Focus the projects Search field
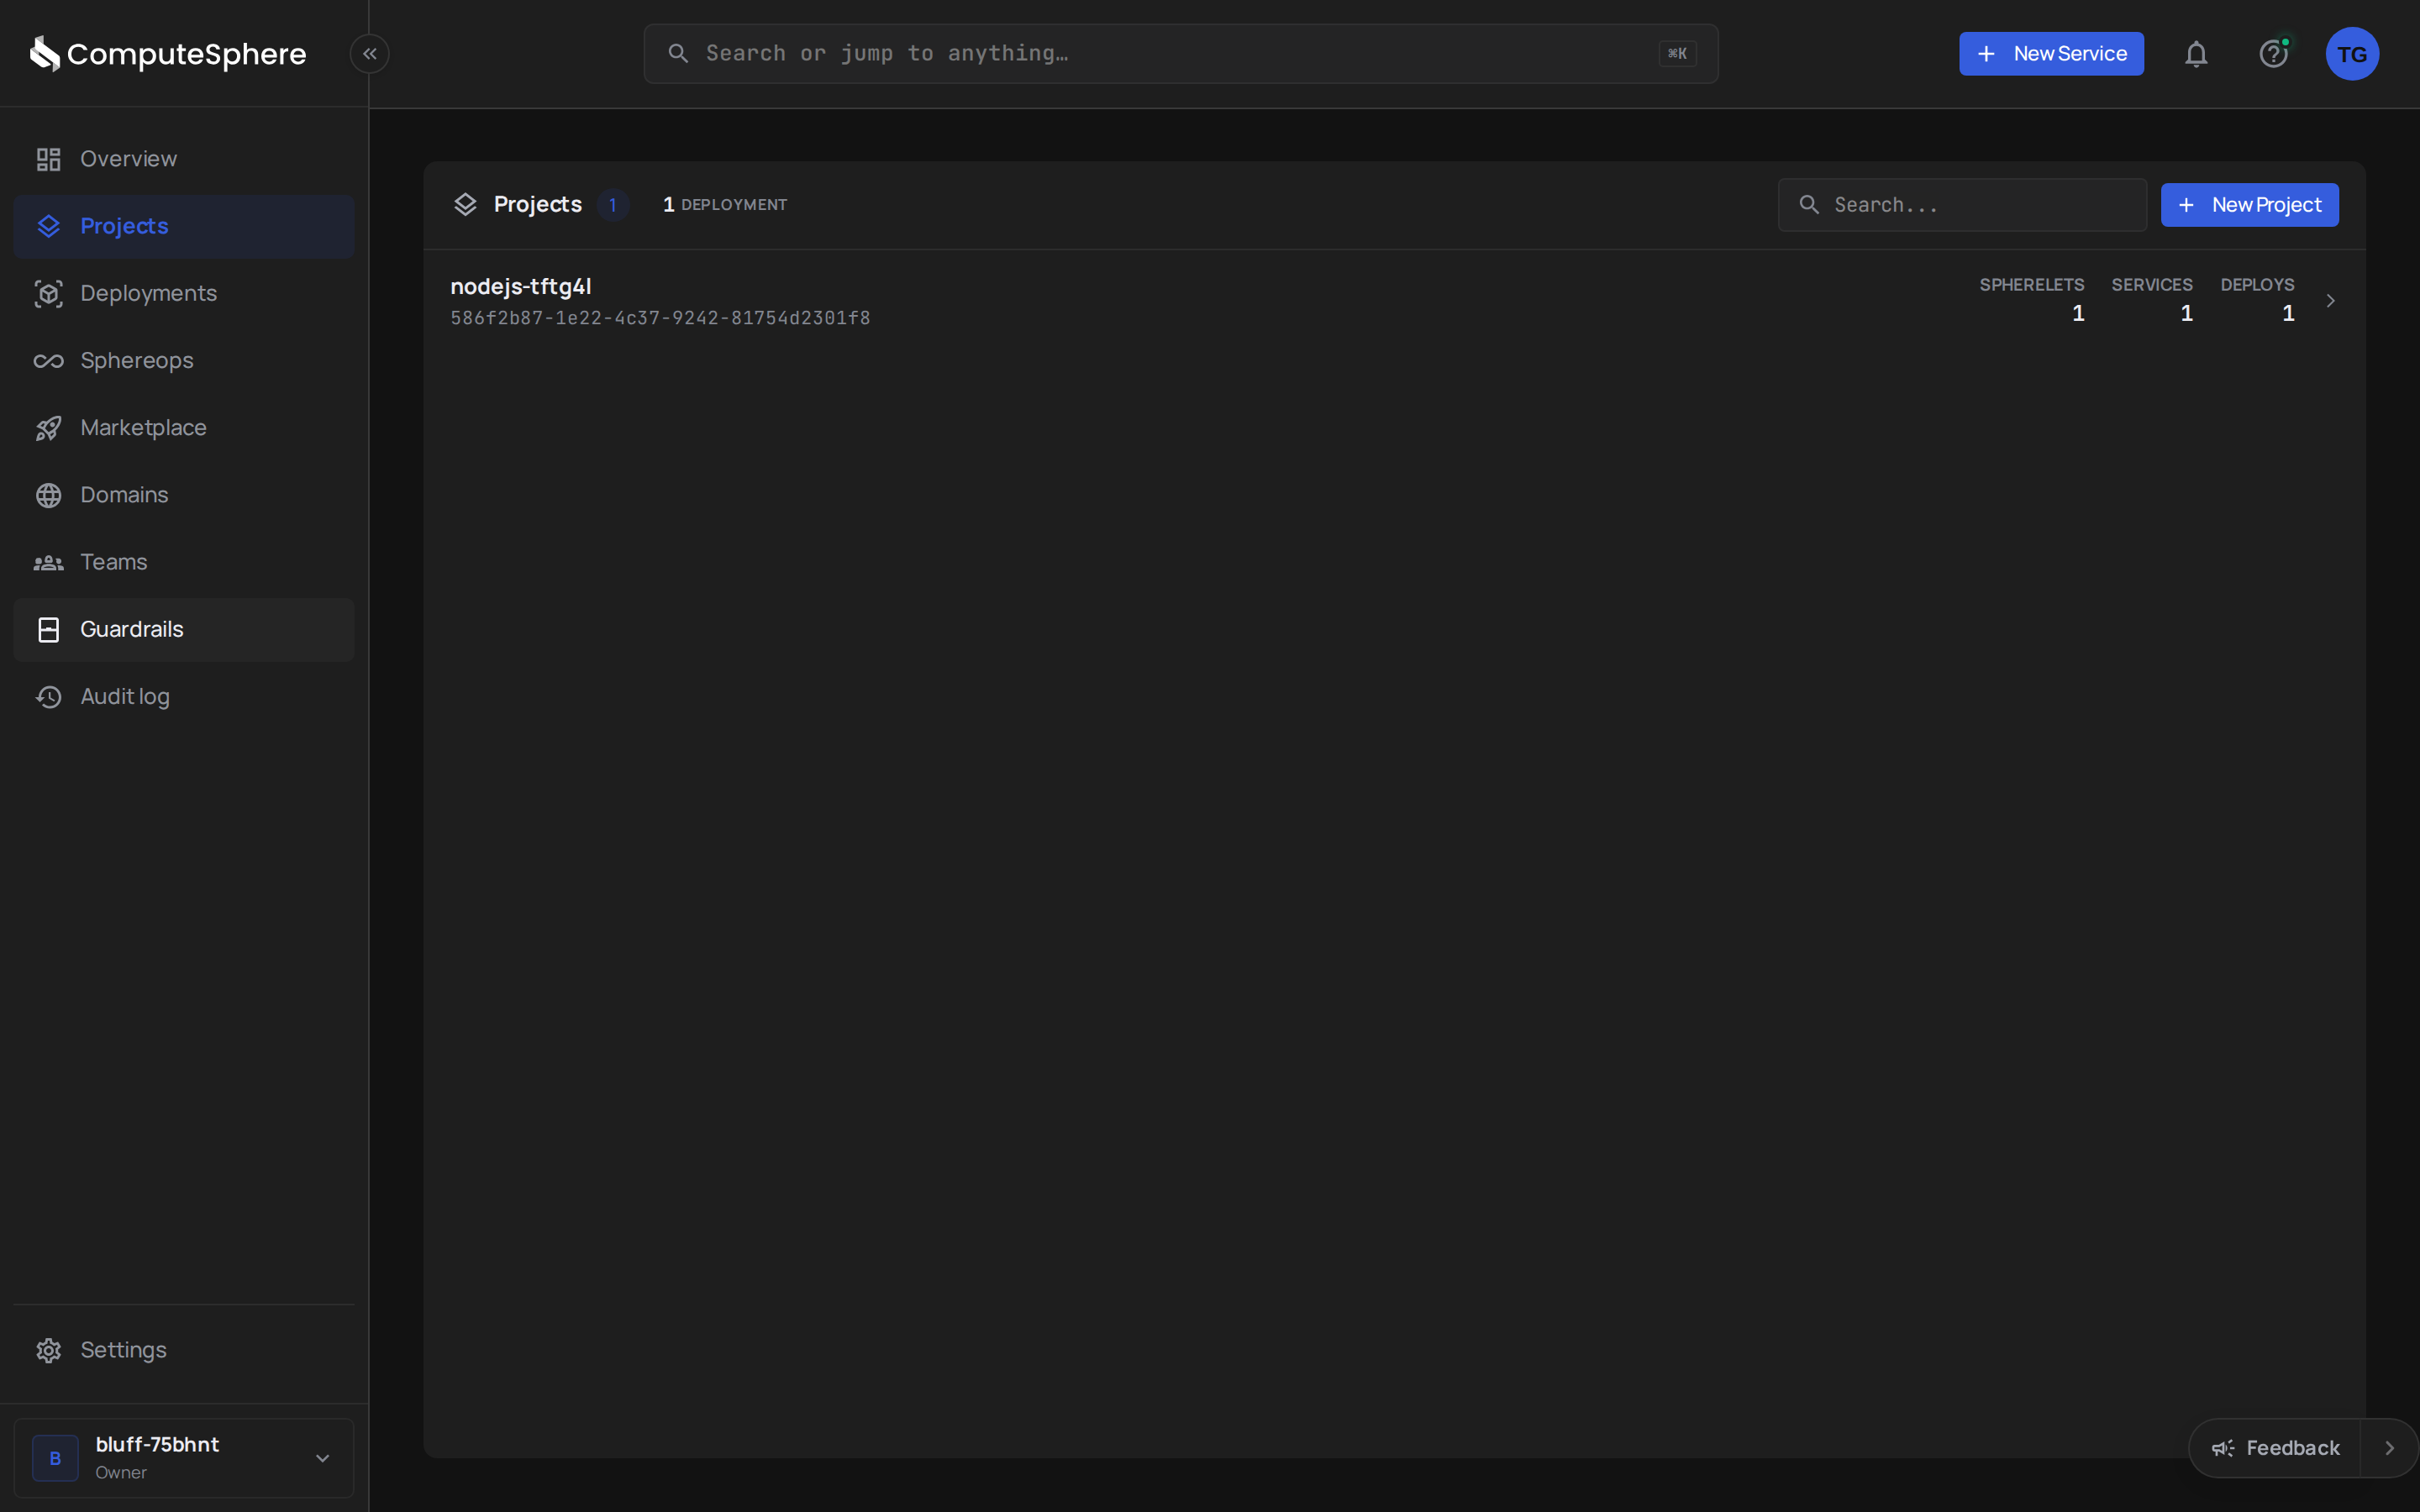The image size is (2420, 1512). 1962,205
